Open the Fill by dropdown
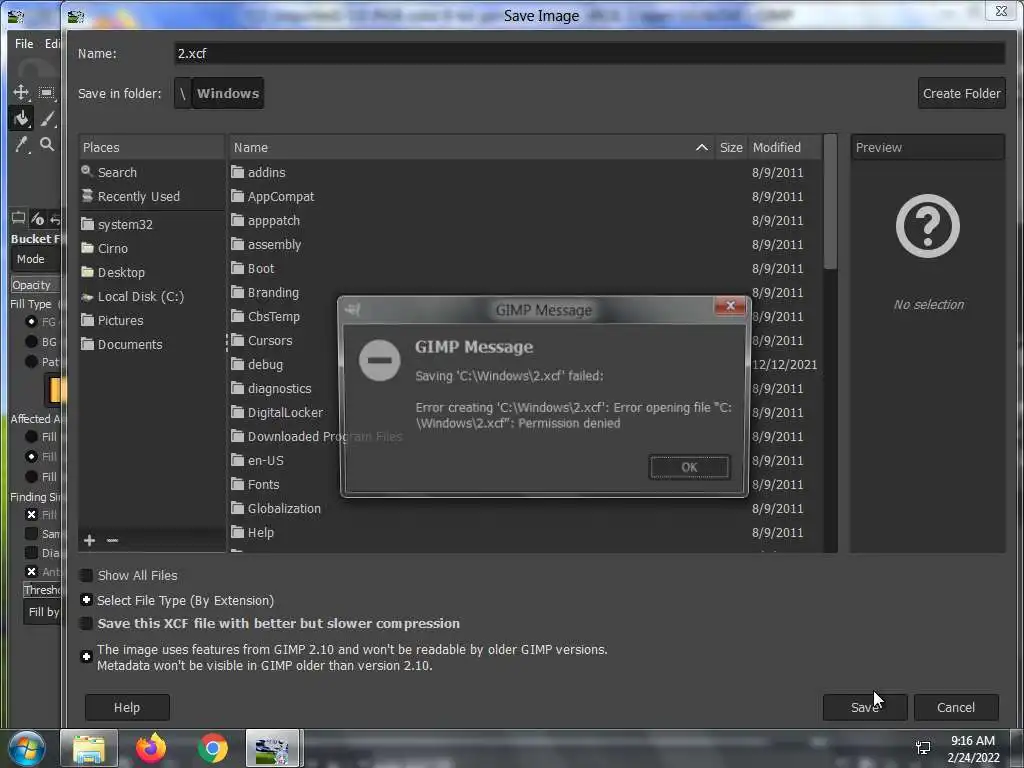The width and height of the screenshot is (1024, 768). click(x=42, y=612)
